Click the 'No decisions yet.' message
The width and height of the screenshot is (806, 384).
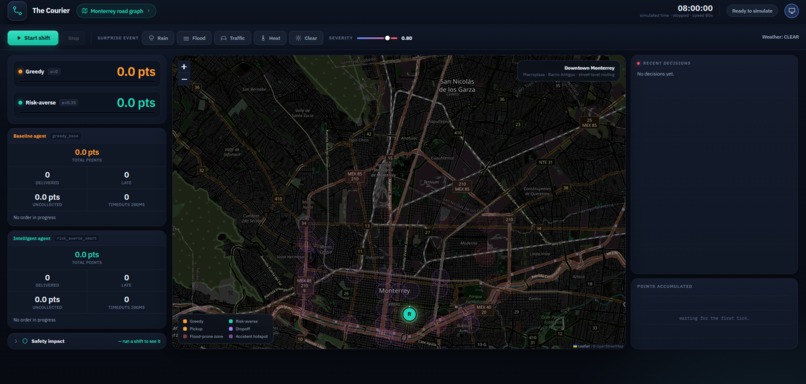click(x=655, y=75)
